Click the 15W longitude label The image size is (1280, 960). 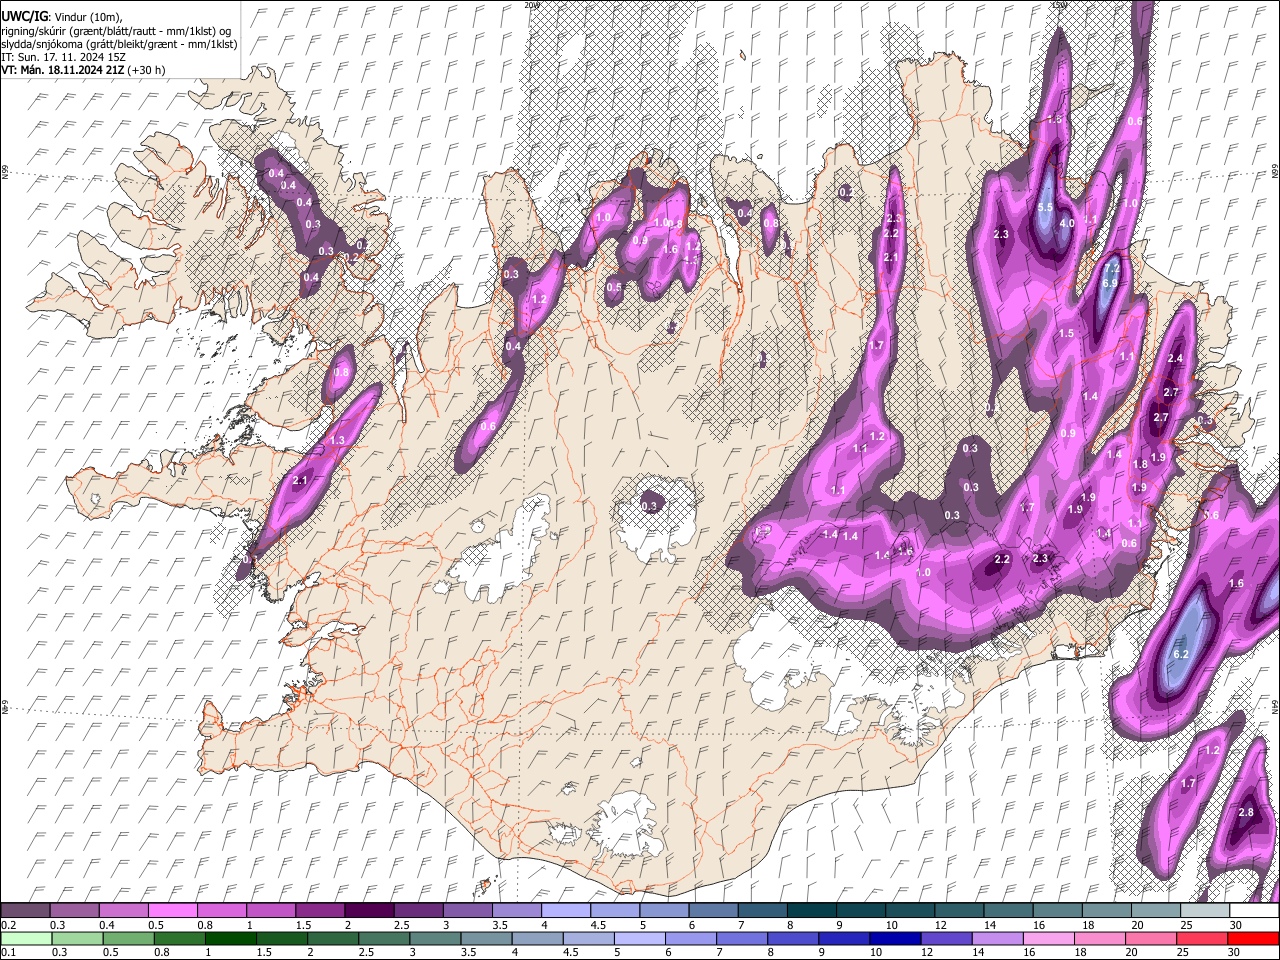[1059, 5]
